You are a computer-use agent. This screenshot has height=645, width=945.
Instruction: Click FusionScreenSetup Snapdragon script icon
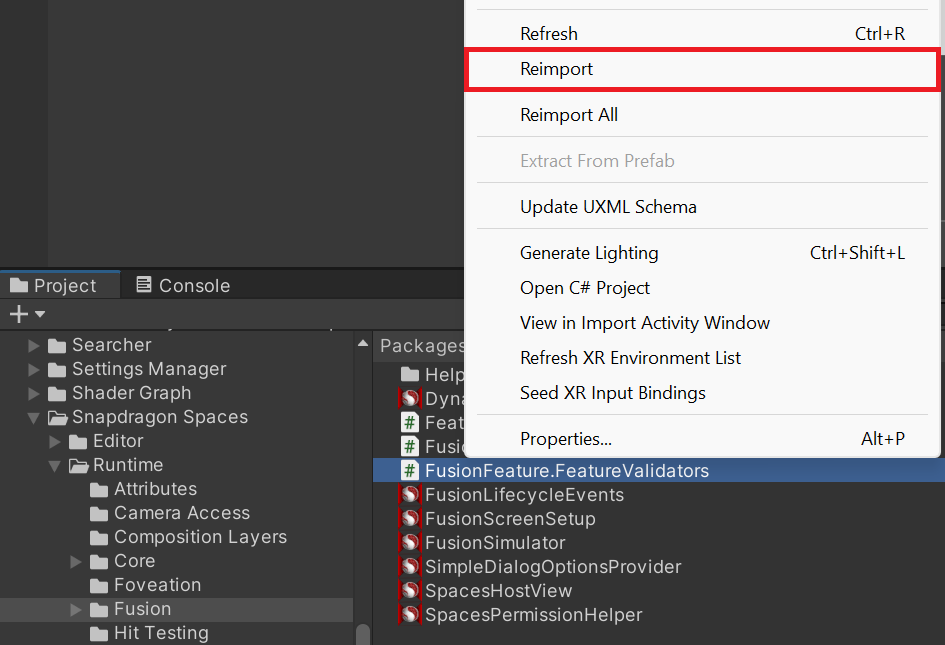click(410, 519)
